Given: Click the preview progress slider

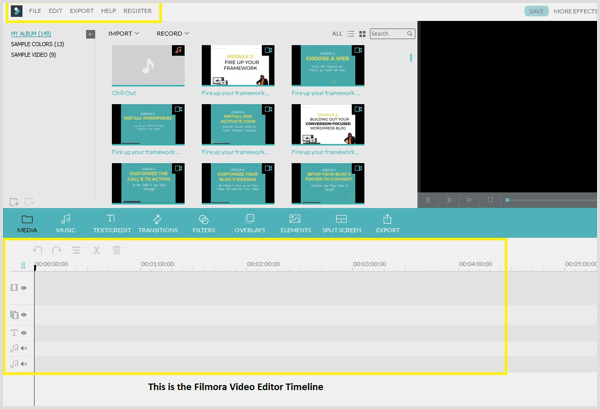Looking at the screenshot, I should point(551,200).
